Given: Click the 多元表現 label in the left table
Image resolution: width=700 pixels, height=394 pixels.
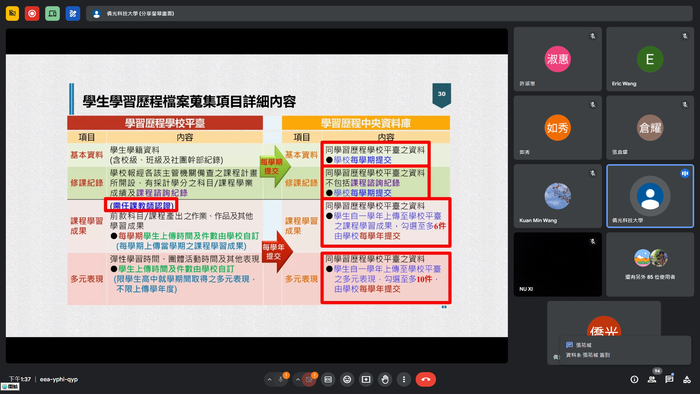Looking at the screenshot, I should 87,279.
